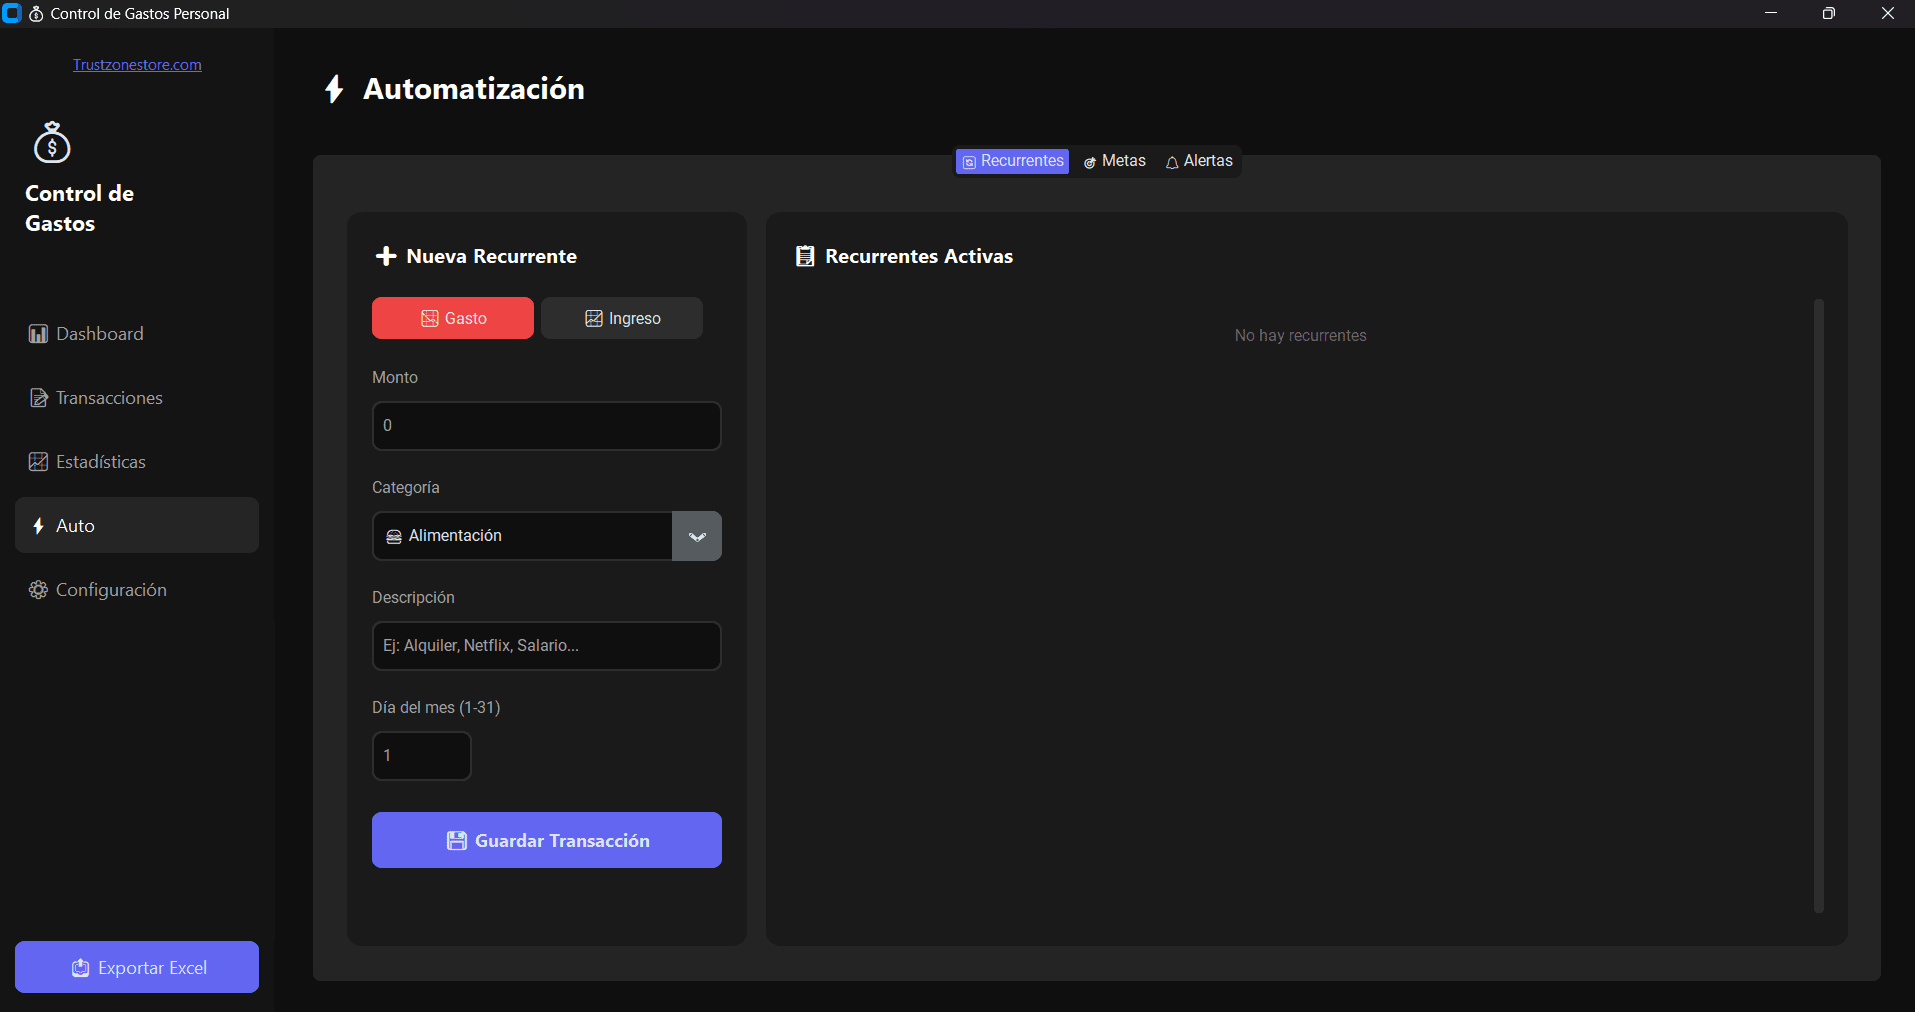This screenshot has width=1915, height=1012.
Task: Minimize the application window
Action: click(x=1771, y=14)
